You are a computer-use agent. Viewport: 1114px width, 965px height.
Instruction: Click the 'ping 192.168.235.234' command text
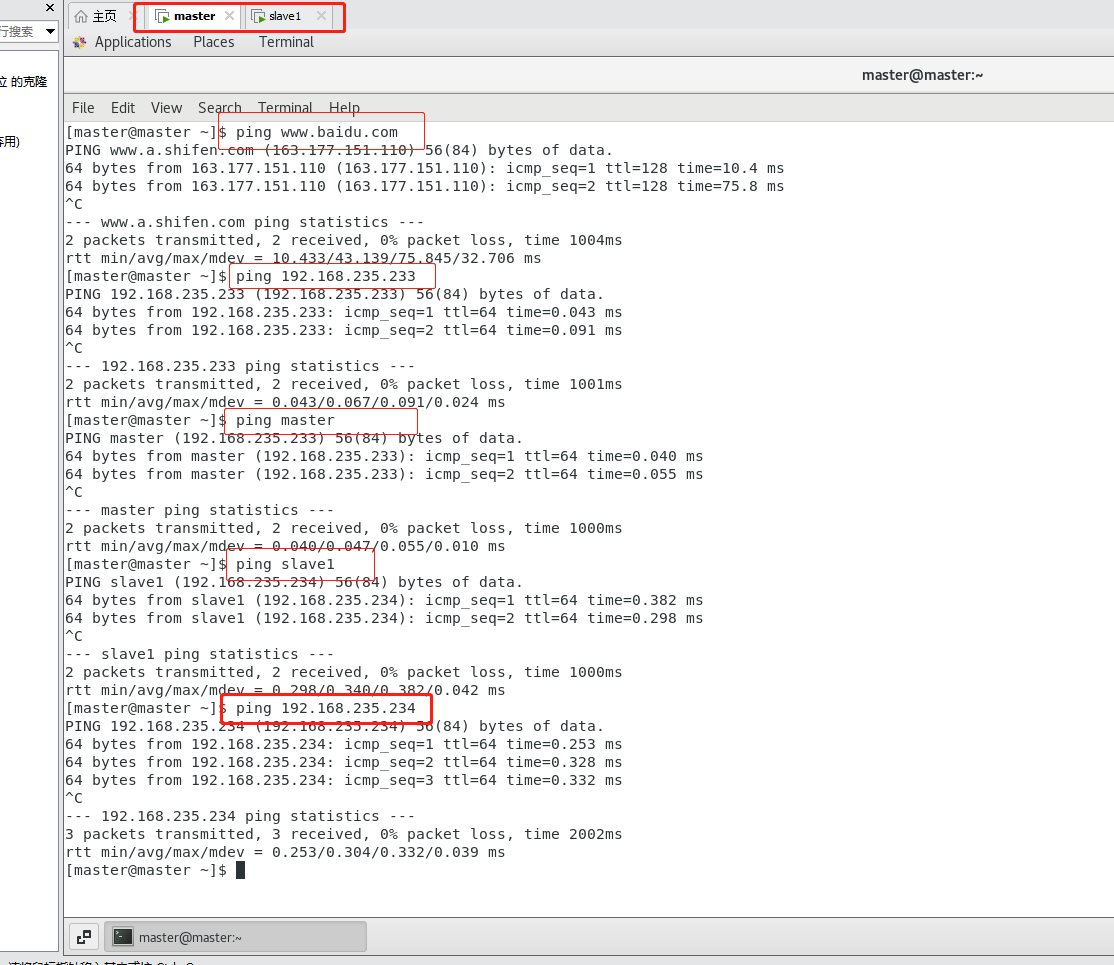[325, 708]
